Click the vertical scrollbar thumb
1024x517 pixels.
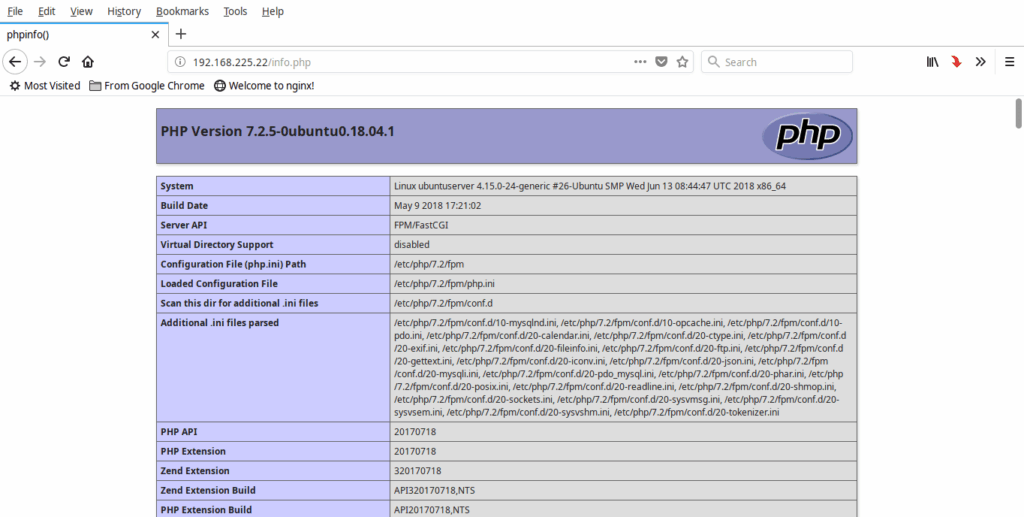click(1018, 113)
